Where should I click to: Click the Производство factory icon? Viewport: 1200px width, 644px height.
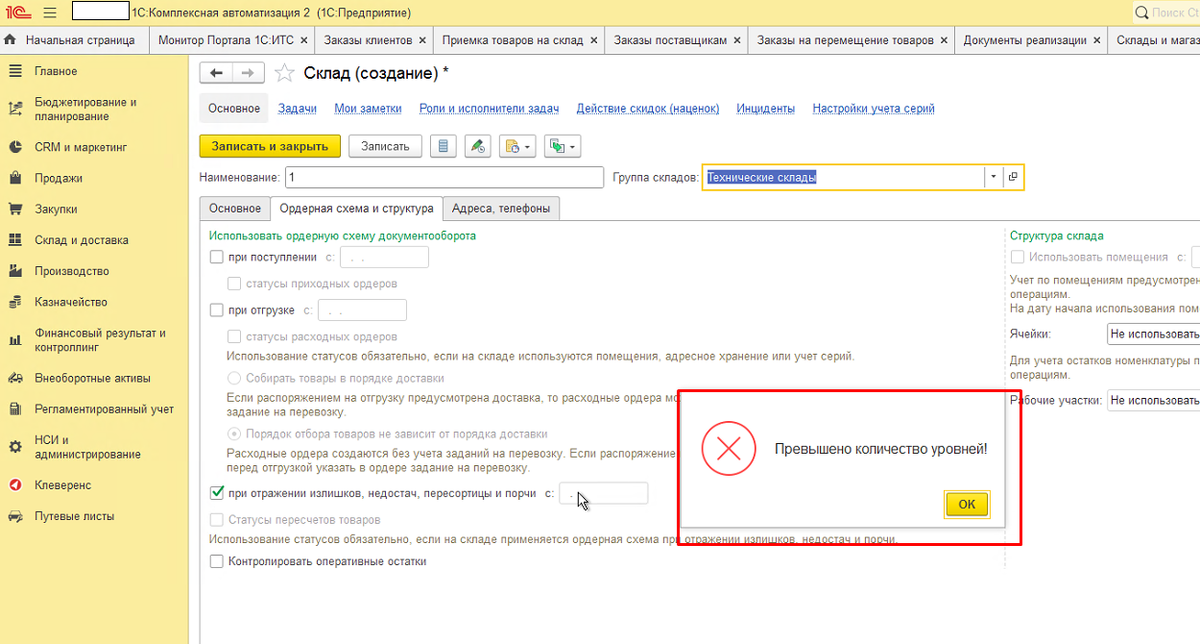point(15,271)
